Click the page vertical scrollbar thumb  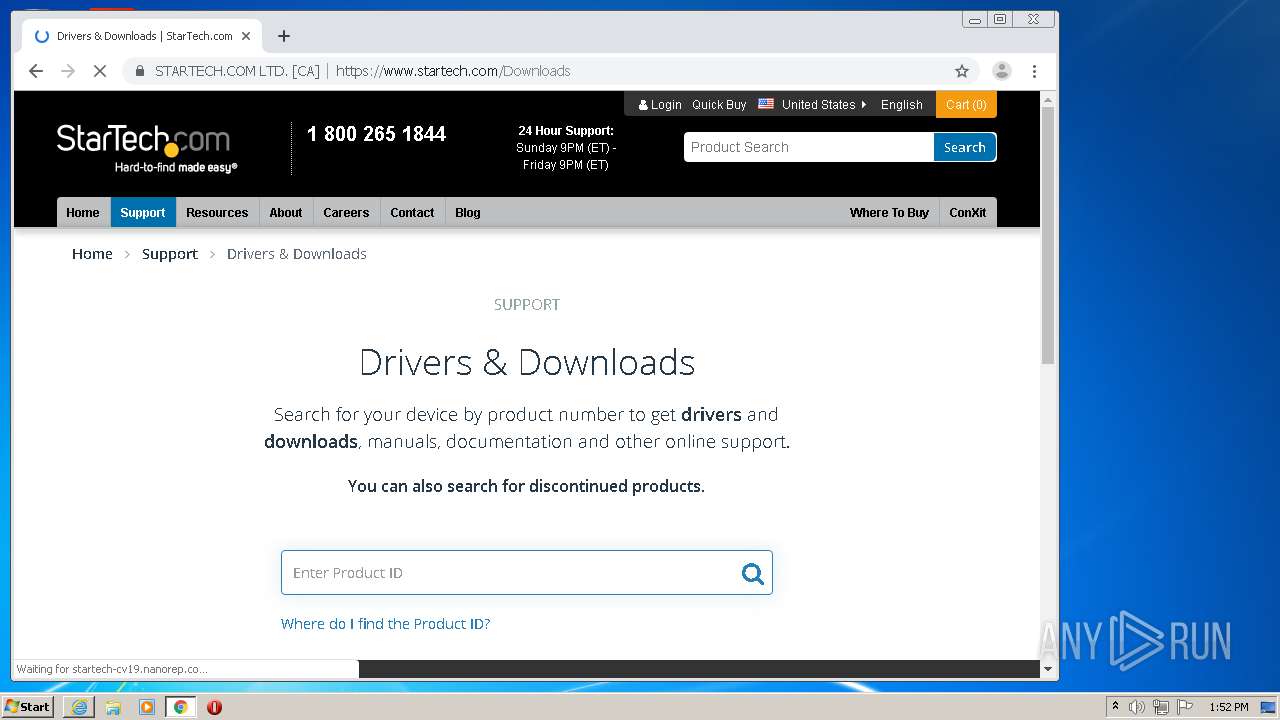pyautogui.click(x=1048, y=235)
